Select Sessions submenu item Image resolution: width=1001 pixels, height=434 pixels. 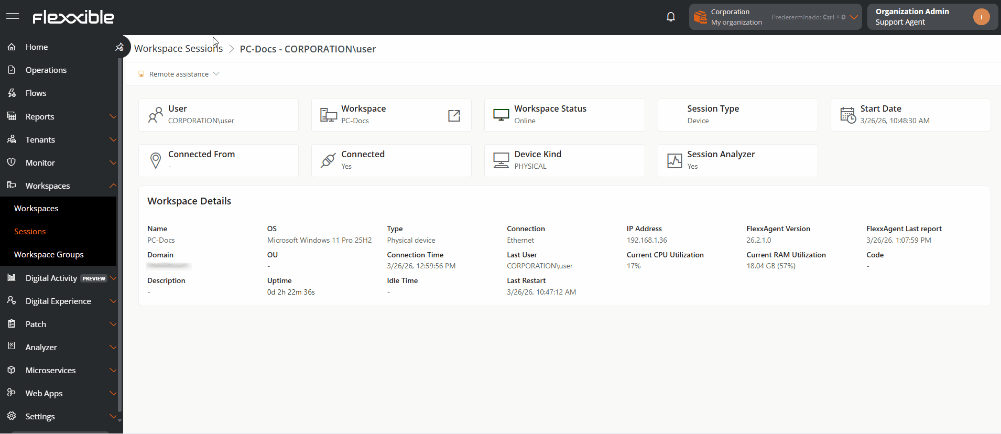30,232
